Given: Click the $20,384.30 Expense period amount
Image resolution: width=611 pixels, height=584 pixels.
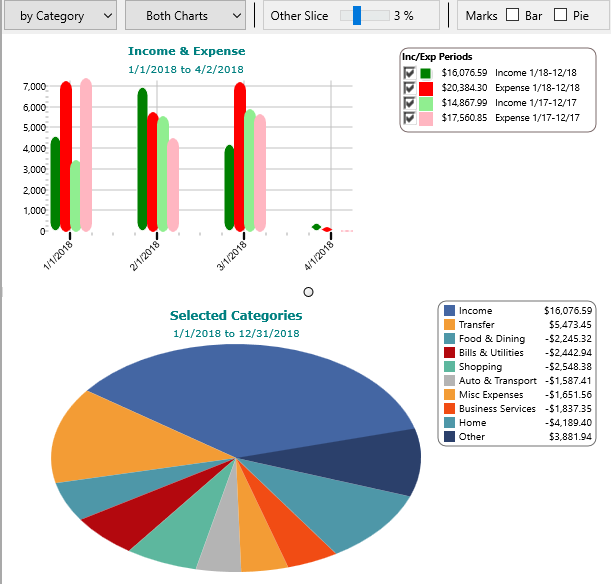Looking at the screenshot, I should click(x=464, y=88).
